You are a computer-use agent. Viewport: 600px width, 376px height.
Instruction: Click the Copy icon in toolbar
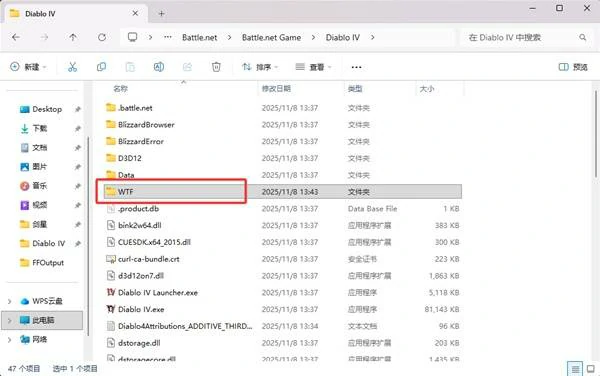(x=101, y=67)
